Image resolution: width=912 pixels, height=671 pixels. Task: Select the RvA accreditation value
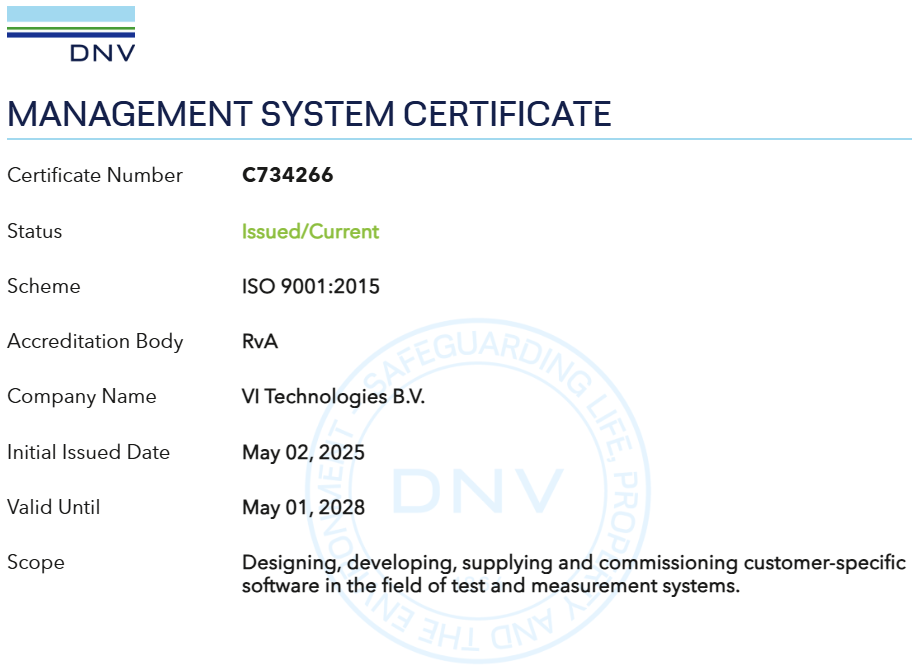click(260, 341)
